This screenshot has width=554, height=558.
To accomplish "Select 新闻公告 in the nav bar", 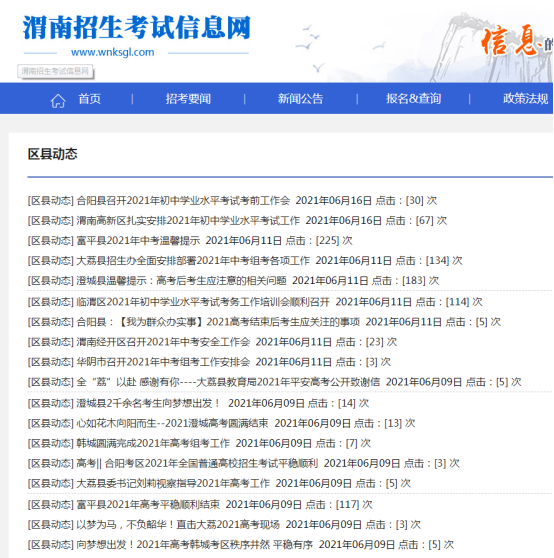I will [301, 99].
